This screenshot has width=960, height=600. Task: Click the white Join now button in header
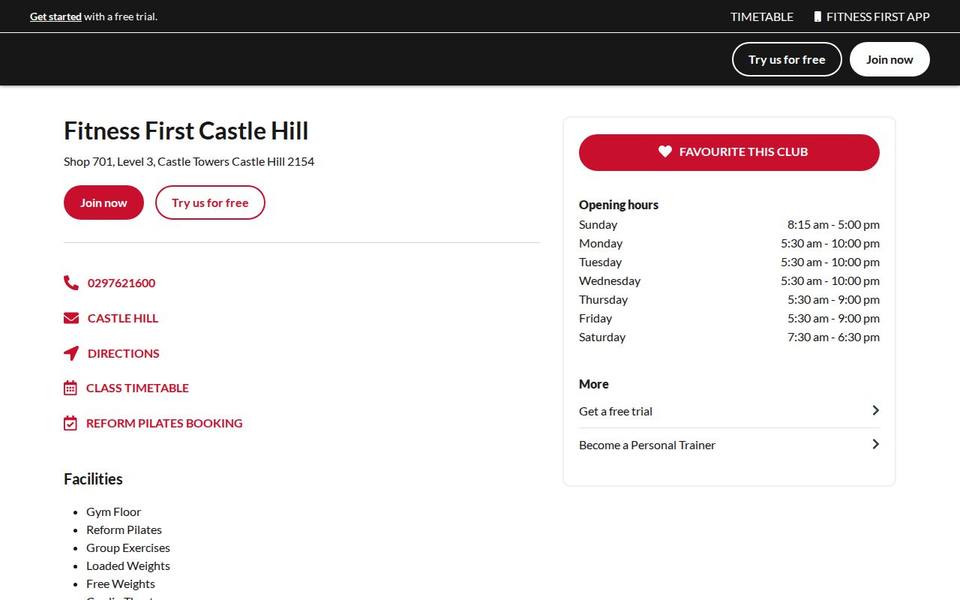pyautogui.click(x=890, y=59)
